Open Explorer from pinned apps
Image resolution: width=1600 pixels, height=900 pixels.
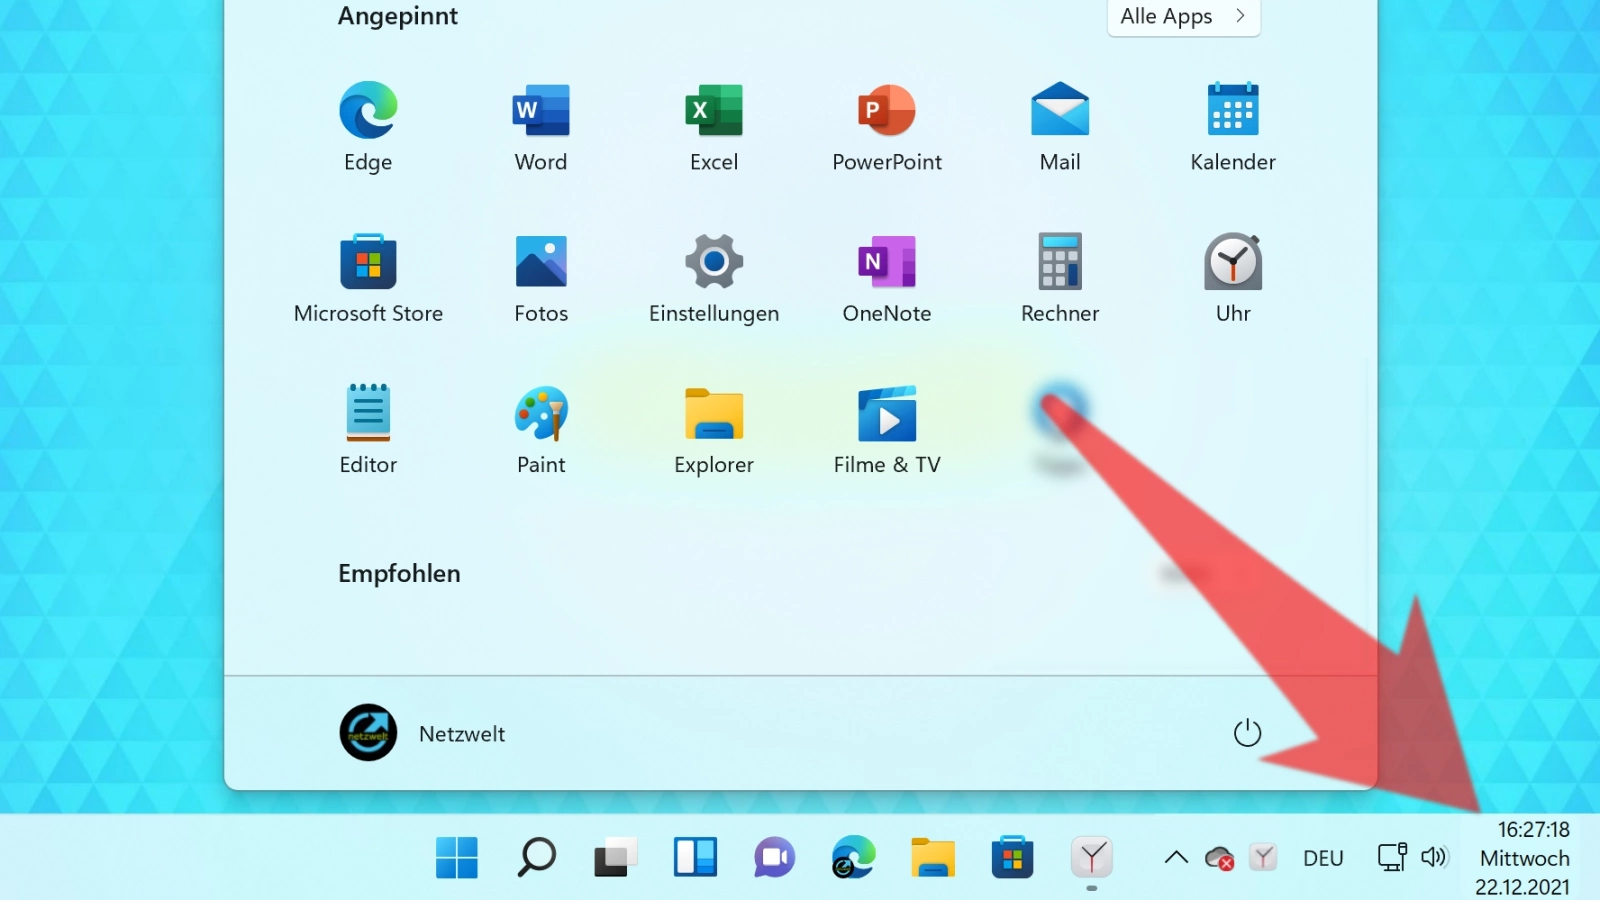coord(714,430)
